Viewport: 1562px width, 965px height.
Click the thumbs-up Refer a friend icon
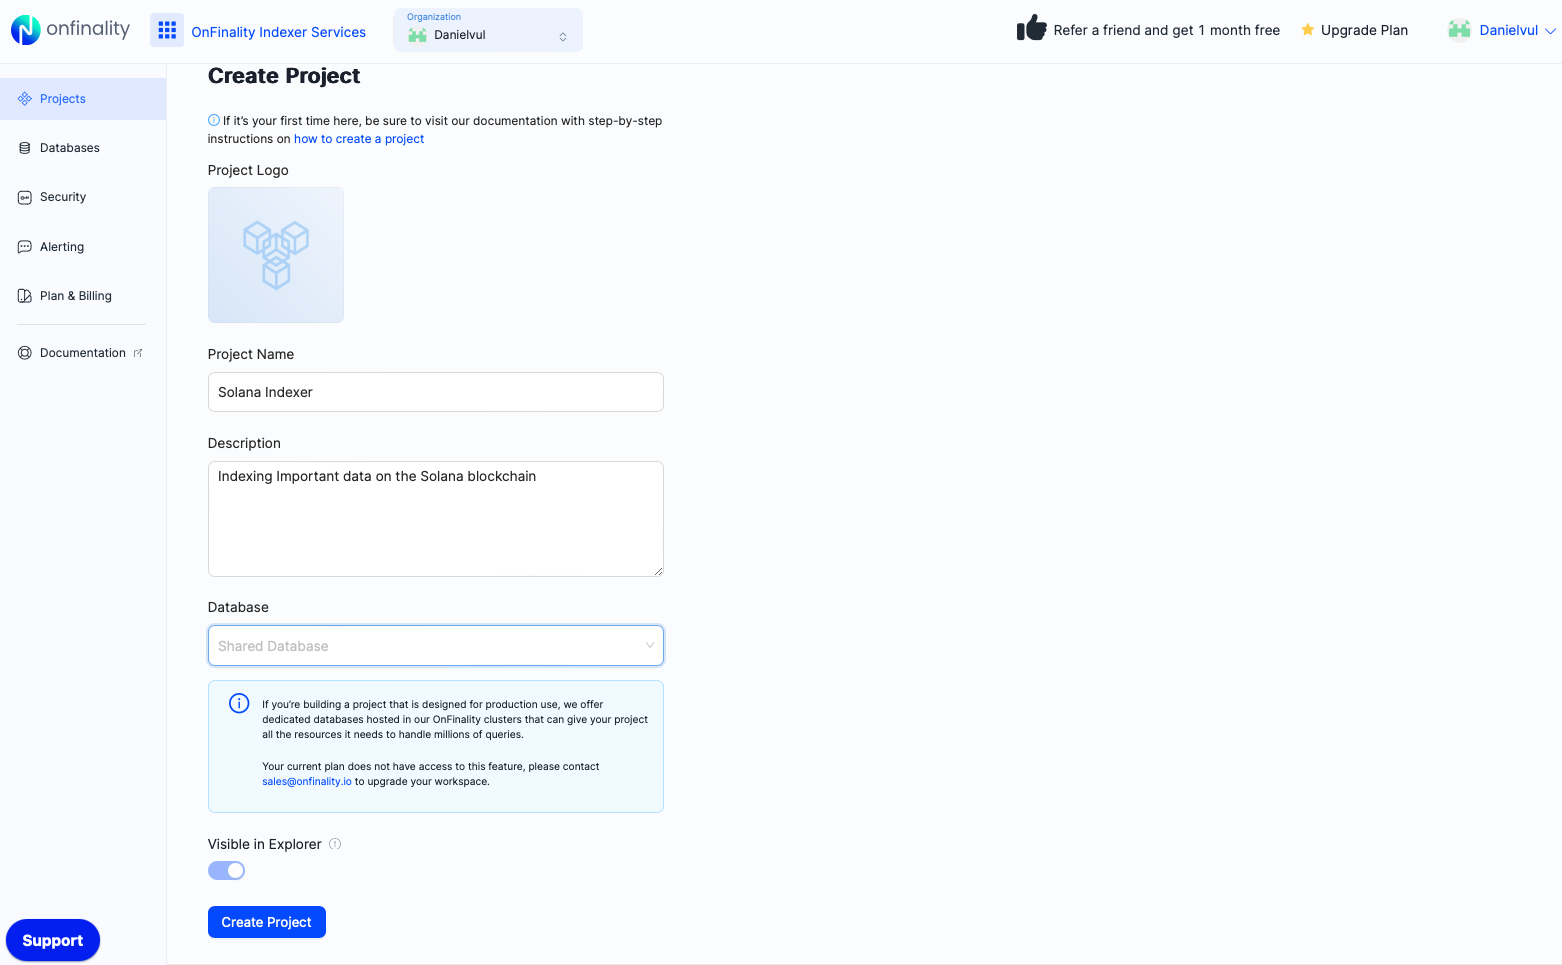[1031, 29]
